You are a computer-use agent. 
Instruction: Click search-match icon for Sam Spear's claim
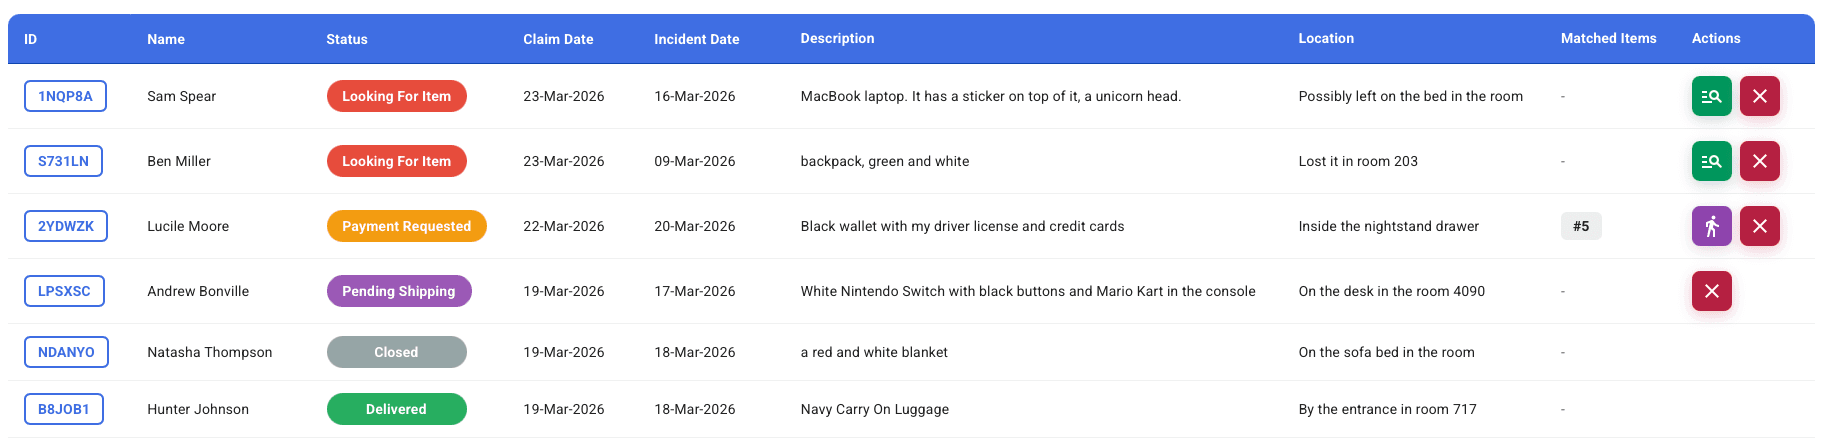pos(1711,97)
